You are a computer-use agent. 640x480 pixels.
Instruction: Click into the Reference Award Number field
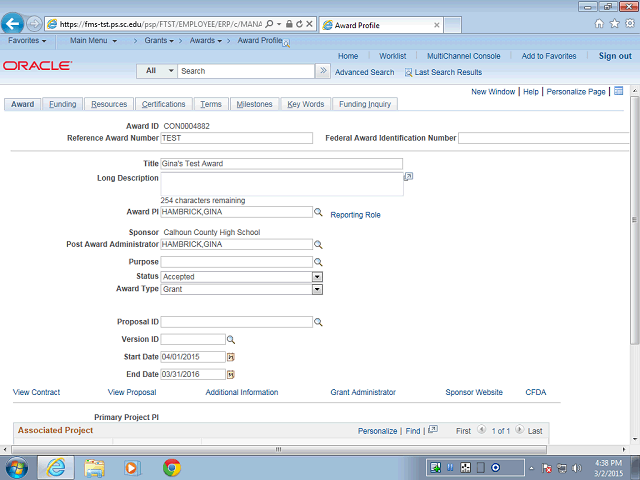[237, 138]
